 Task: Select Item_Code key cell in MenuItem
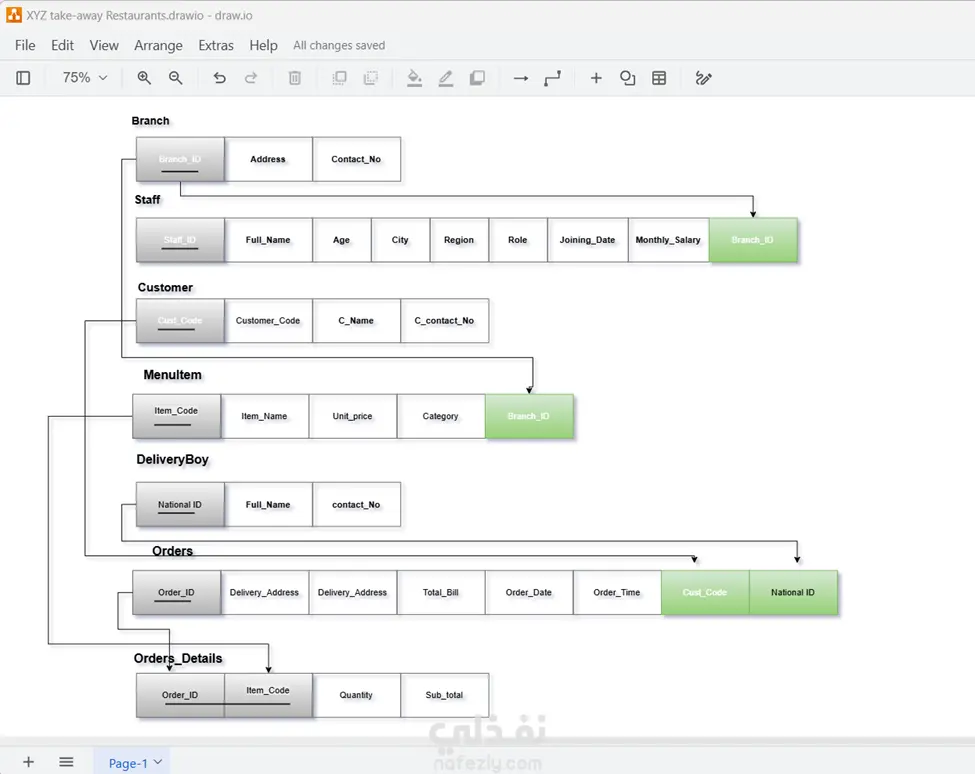(176, 416)
